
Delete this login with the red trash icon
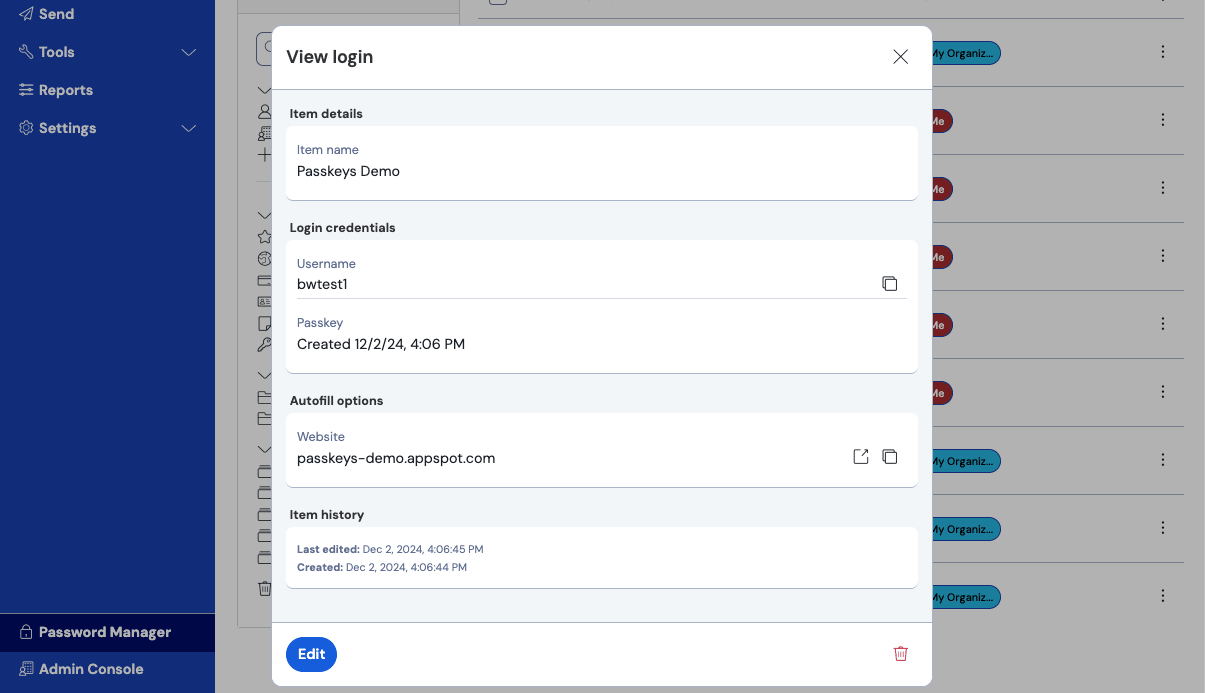pyautogui.click(x=900, y=654)
